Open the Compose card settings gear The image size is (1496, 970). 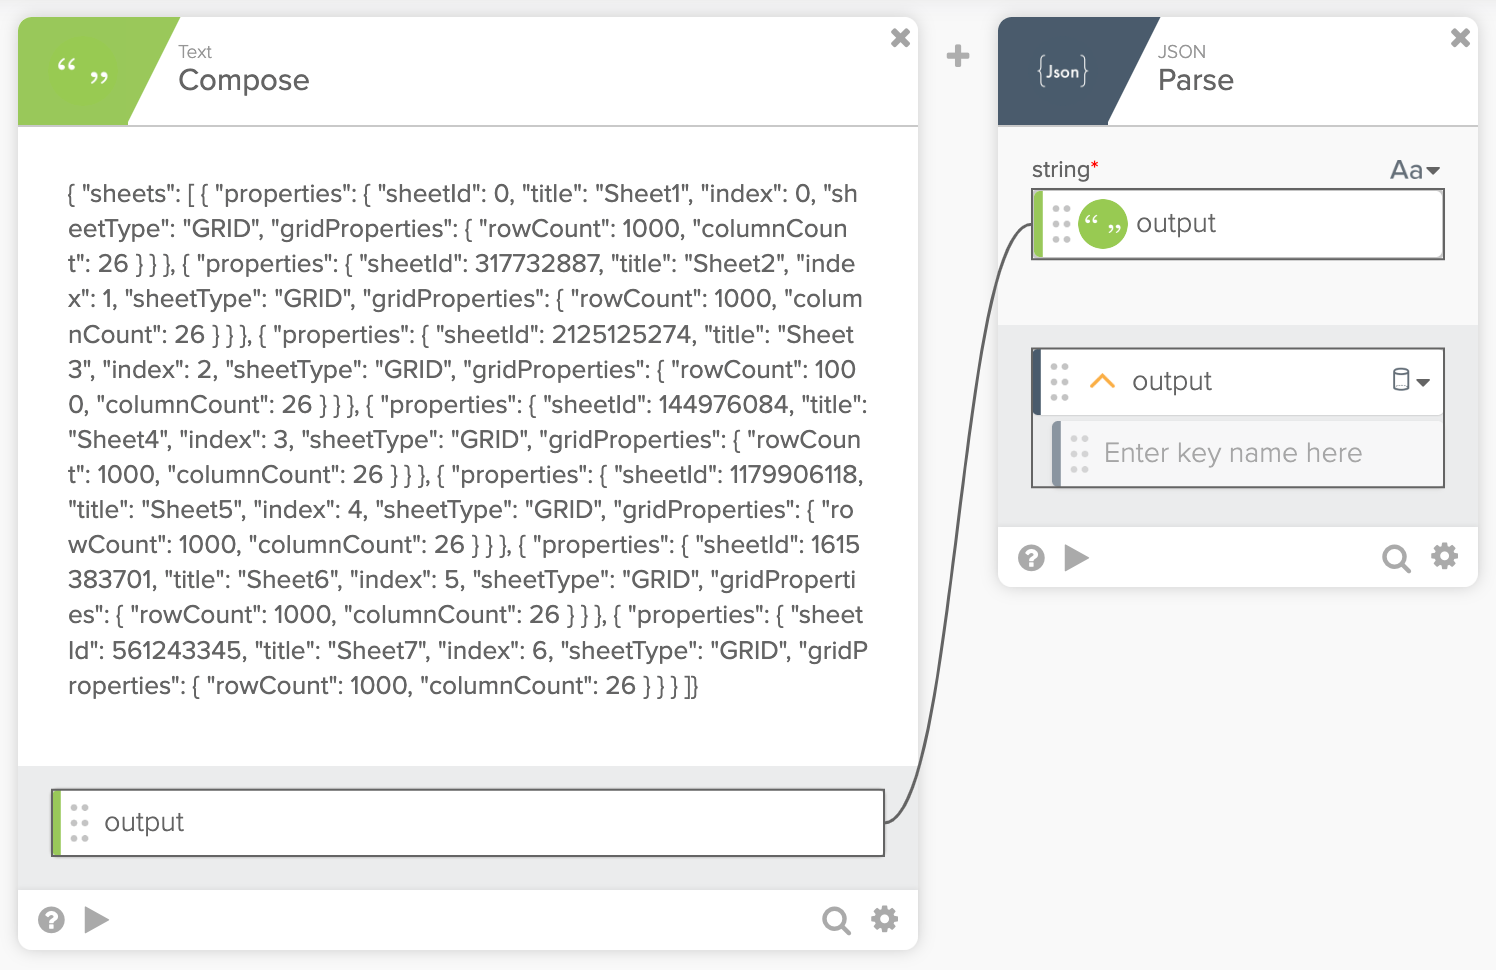[885, 919]
